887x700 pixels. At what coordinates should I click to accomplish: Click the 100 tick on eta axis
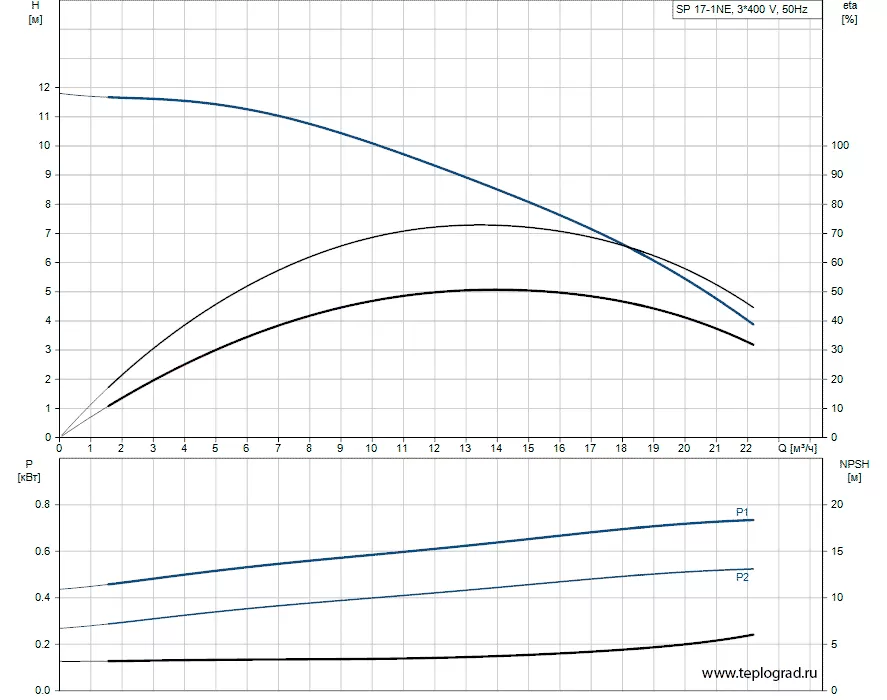click(x=840, y=145)
